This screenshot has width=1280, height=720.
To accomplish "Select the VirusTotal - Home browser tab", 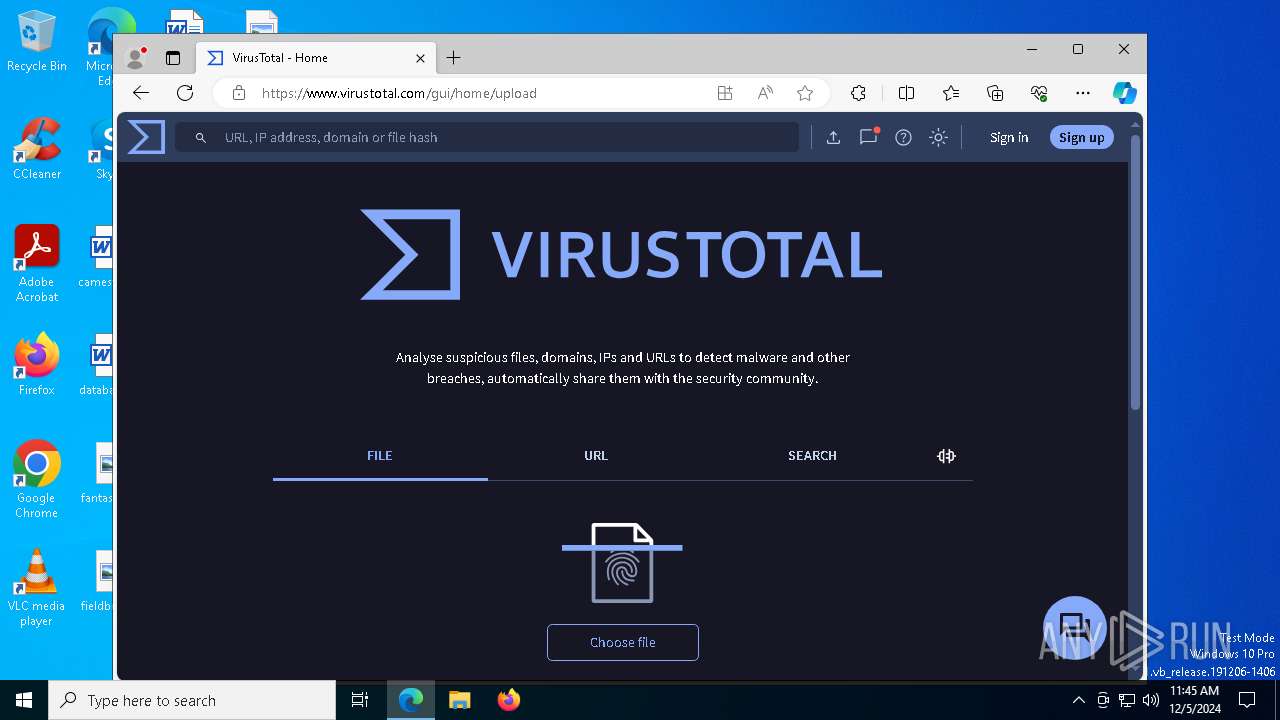I will click(x=316, y=58).
